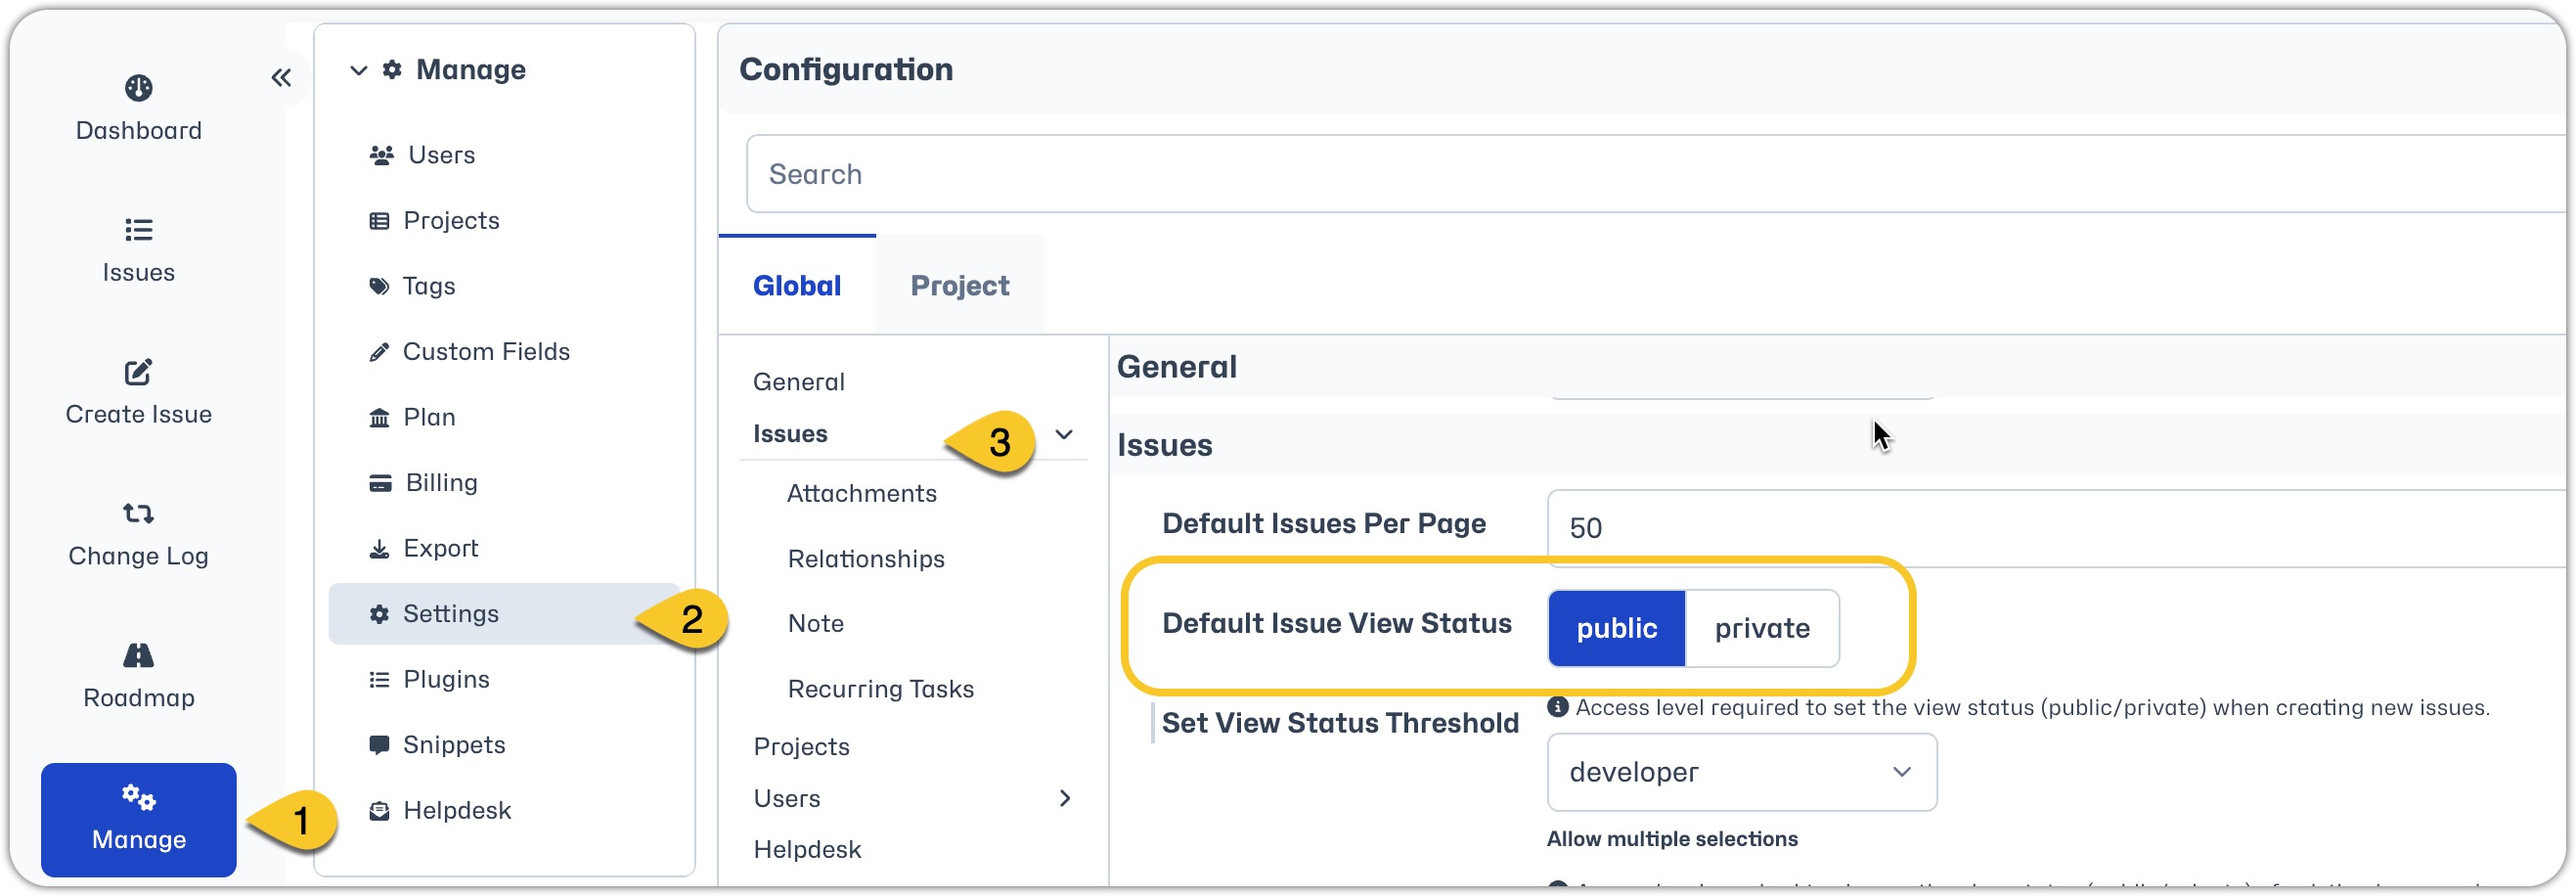Select Projects in configuration navigation
This screenshot has height=896, width=2576.
(x=802, y=747)
